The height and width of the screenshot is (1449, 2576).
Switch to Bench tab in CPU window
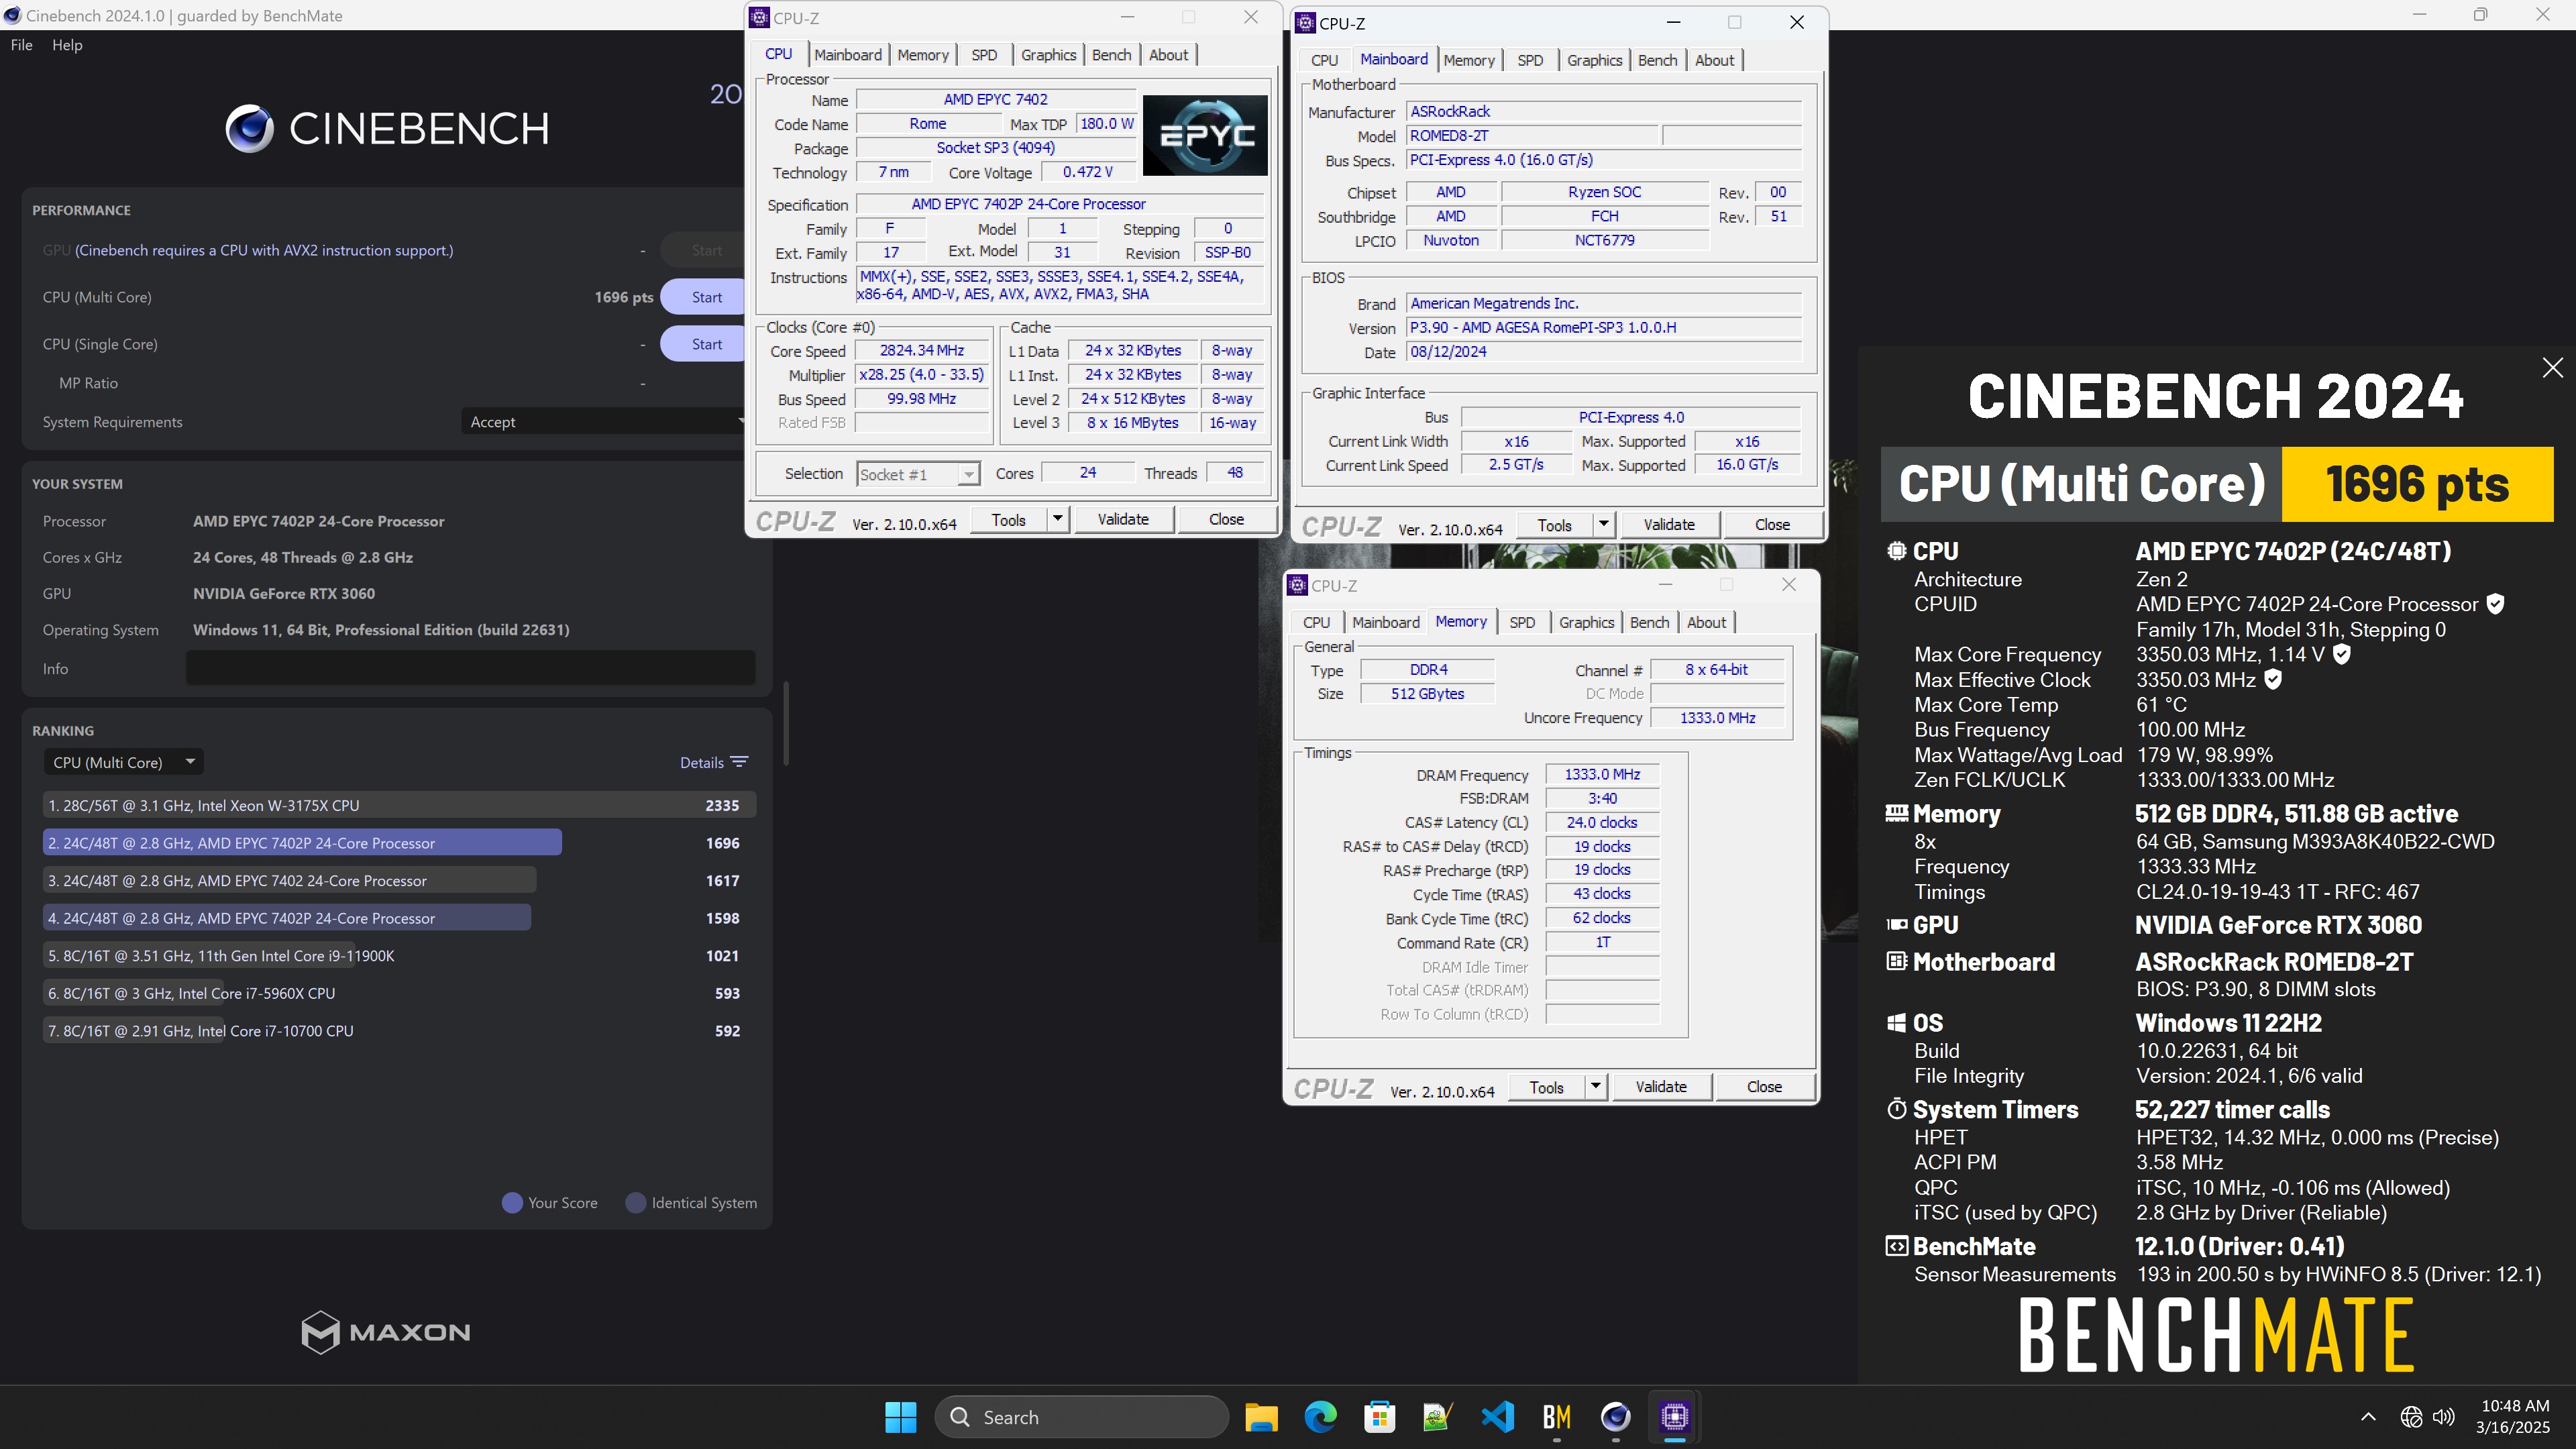(1111, 55)
